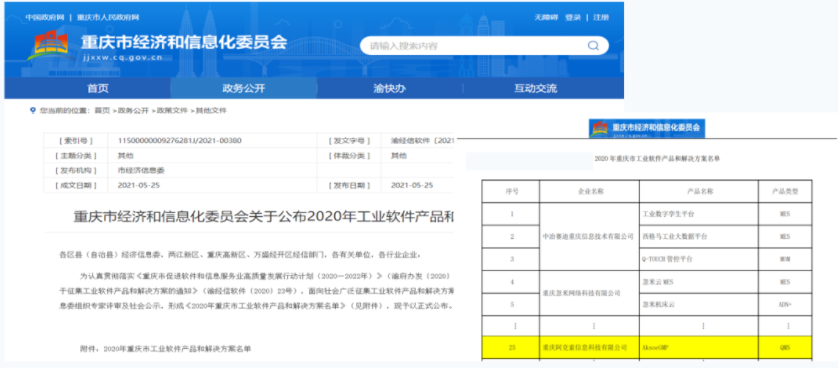The width and height of the screenshot is (838, 368).
Task: Click the highlighted 重庆阿克索信息科技有限公司 cell
Action: (x=589, y=347)
